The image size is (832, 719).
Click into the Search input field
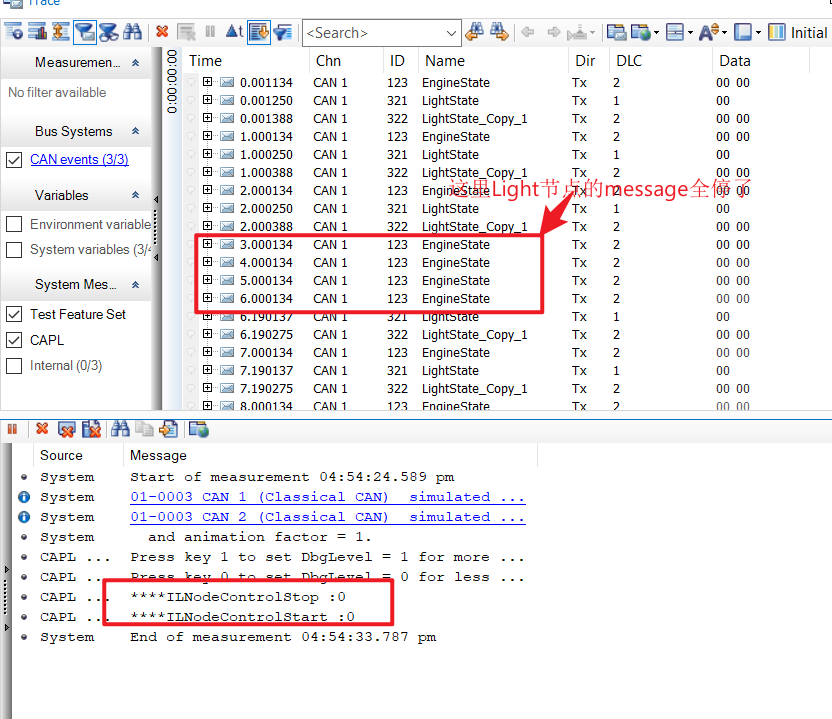coord(375,33)
